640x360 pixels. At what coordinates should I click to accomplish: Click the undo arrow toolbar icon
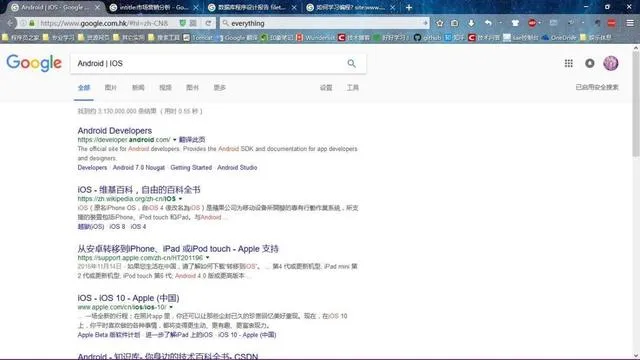[488, 23]
